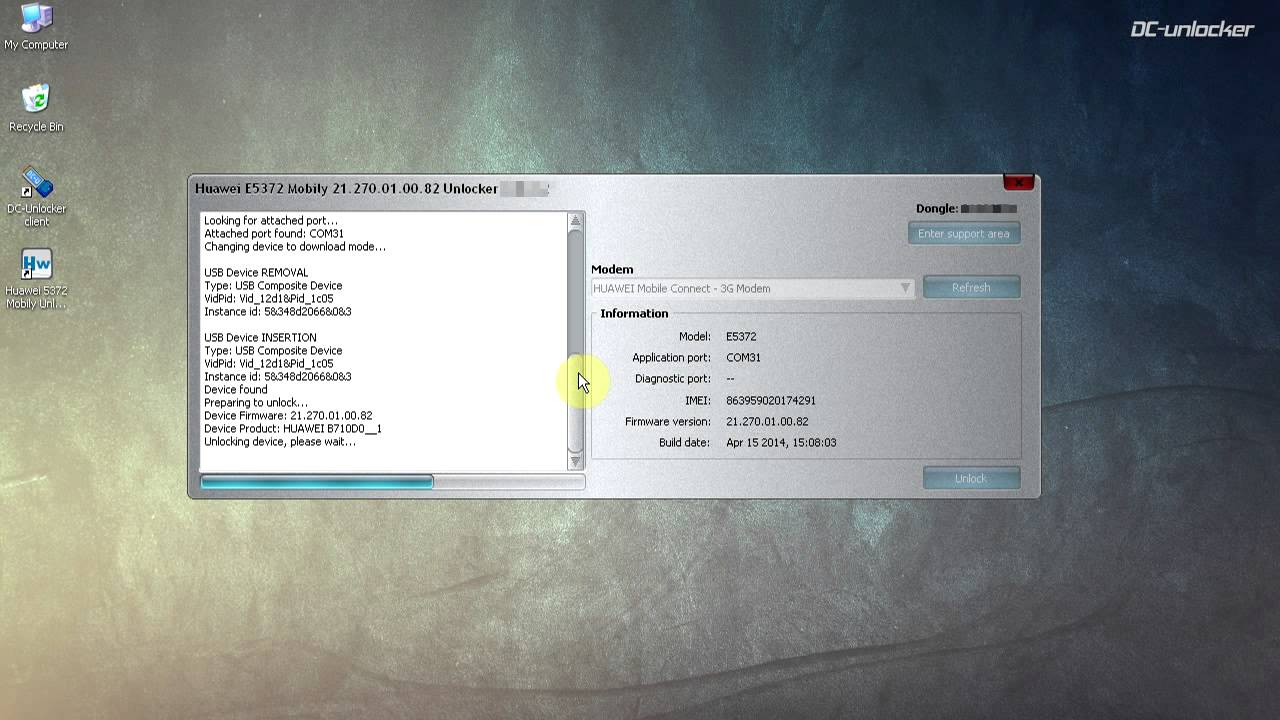This screenshot has height=720, width=1280.
Task: Open My Computer desktop icon
Action: click(x=36, y=27)
